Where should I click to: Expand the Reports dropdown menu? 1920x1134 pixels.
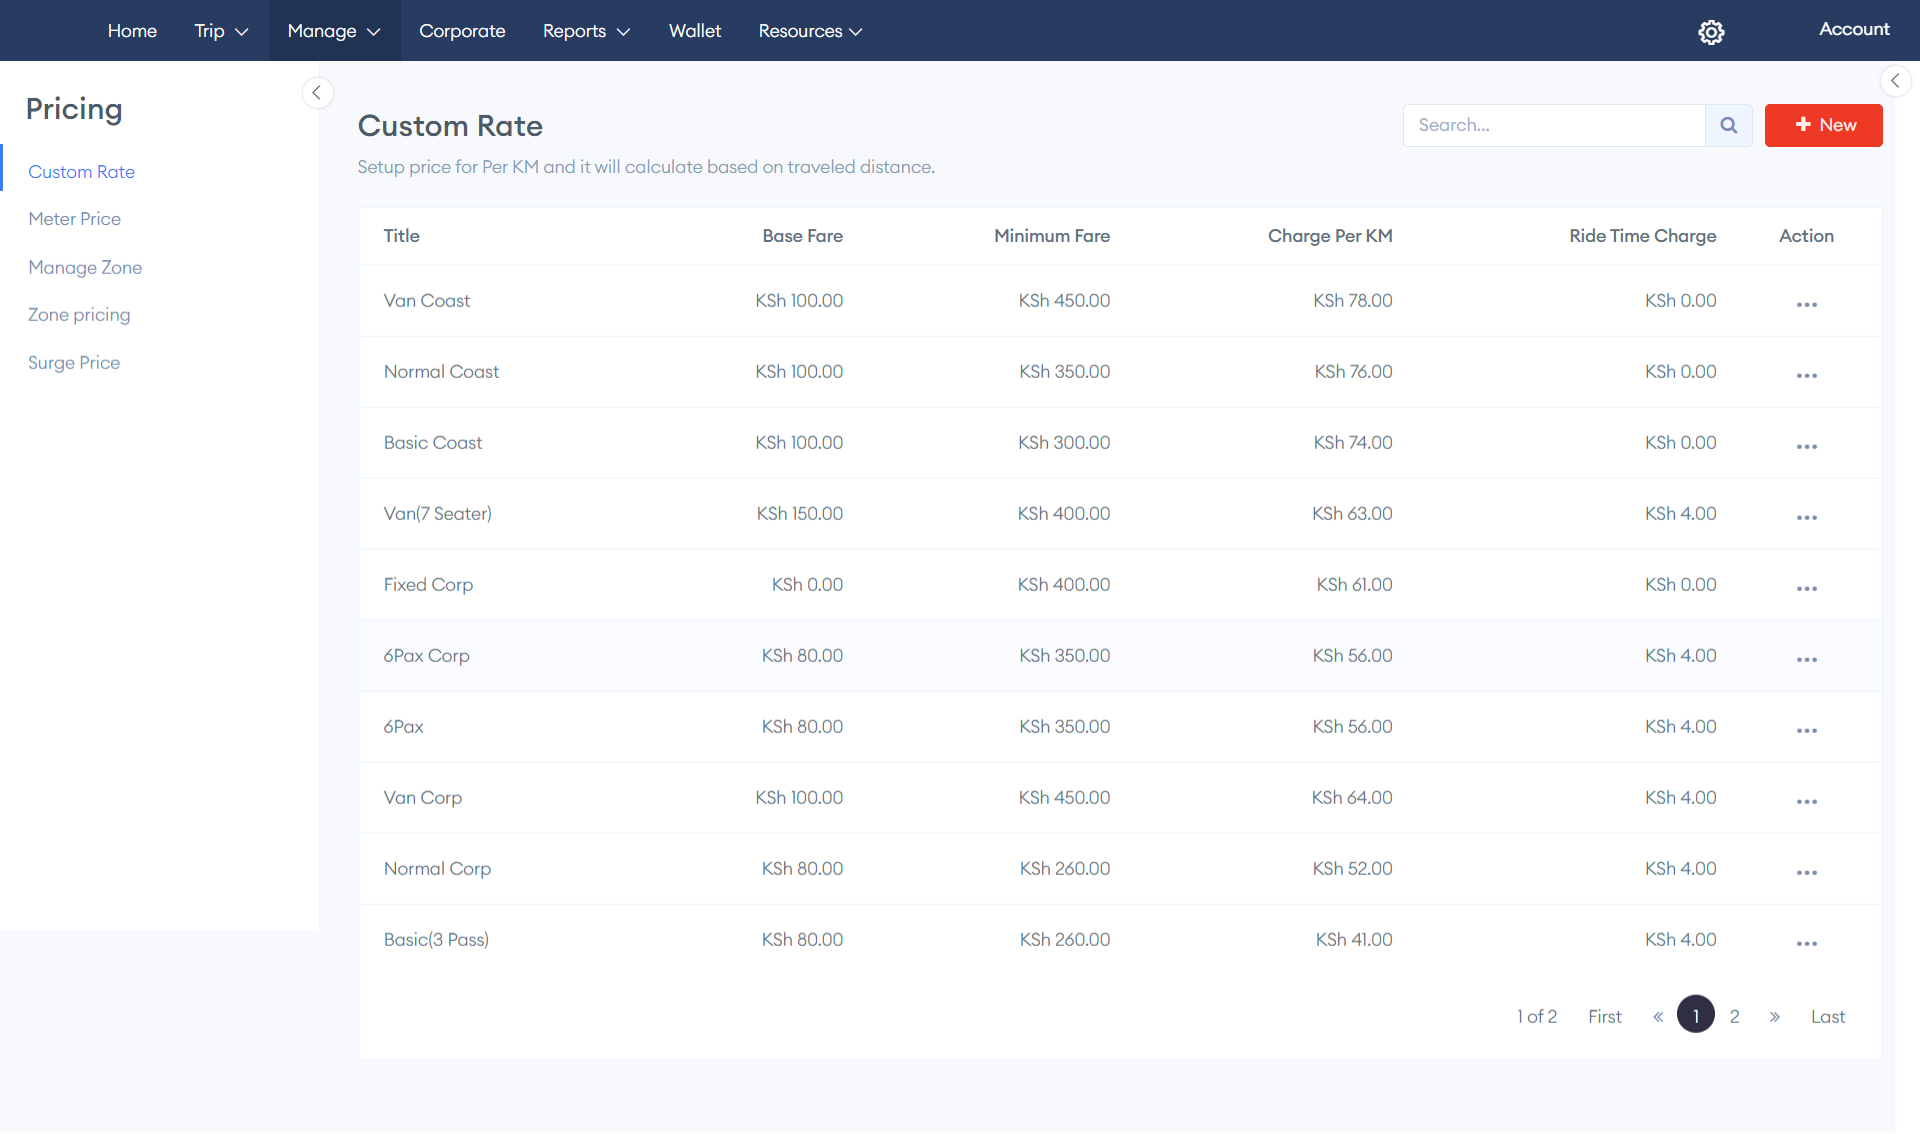(586, 31)
